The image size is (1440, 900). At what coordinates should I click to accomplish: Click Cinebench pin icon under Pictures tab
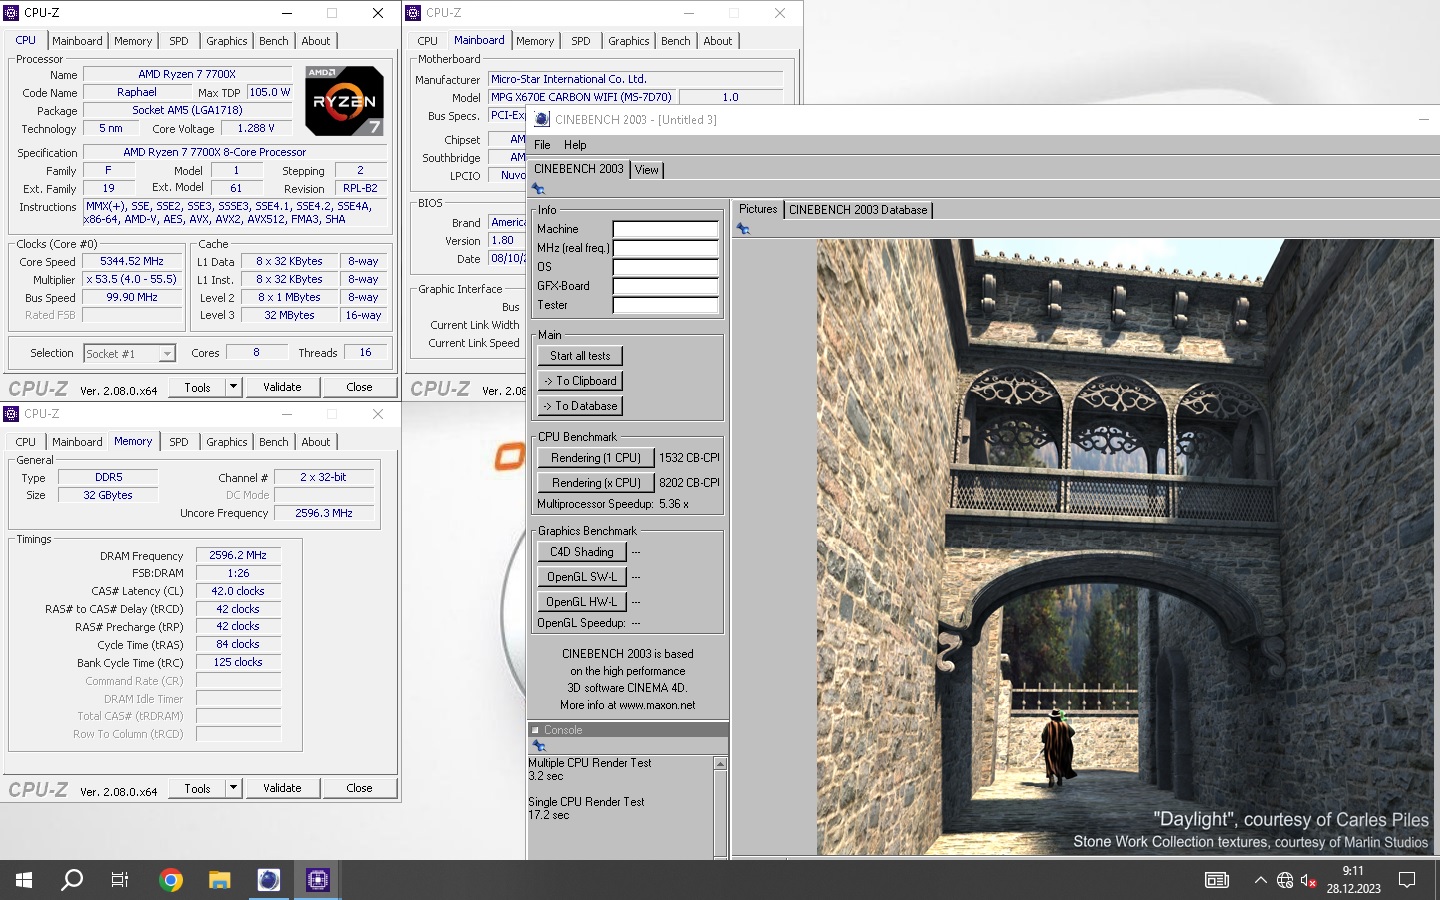coord(743,229)
